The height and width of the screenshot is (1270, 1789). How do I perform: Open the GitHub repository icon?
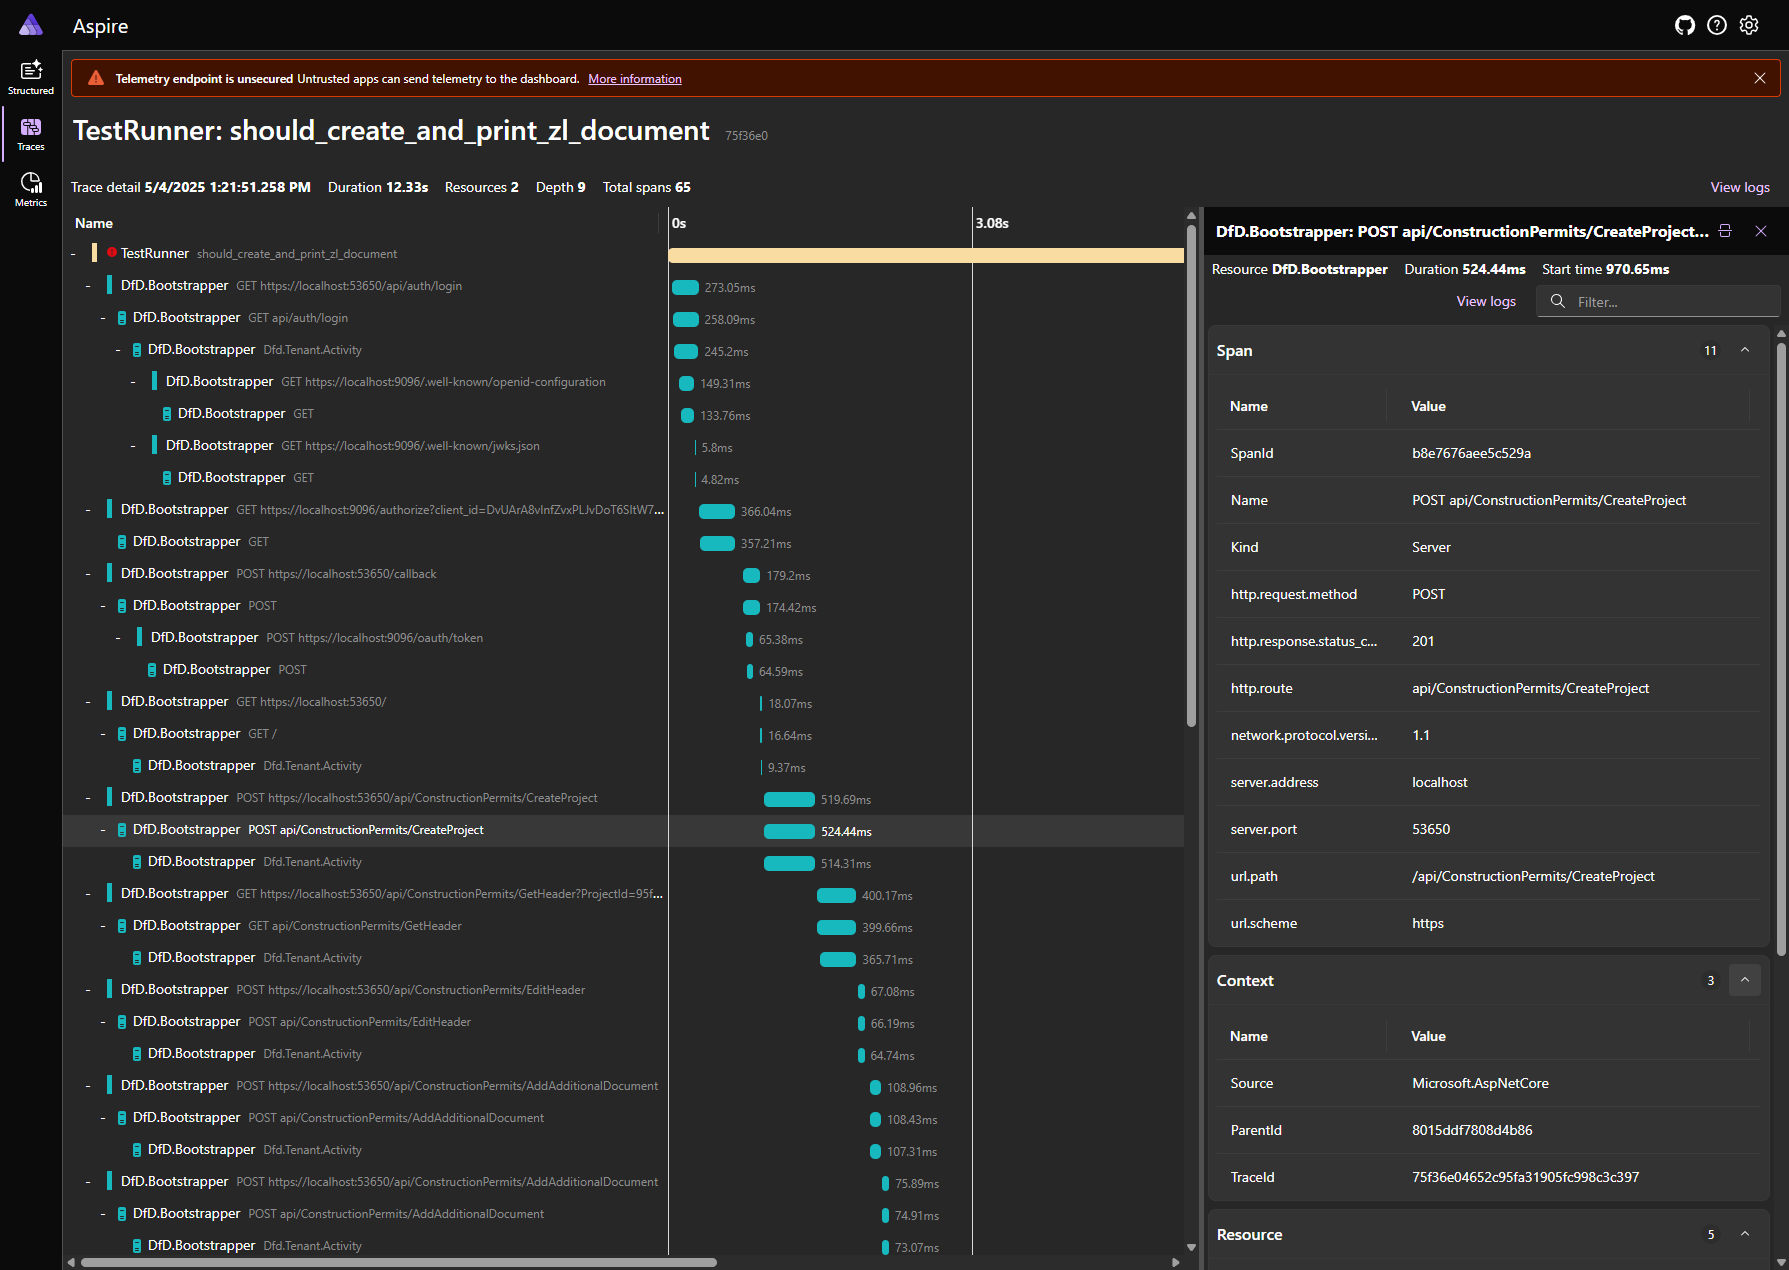pyautogui.click(x=1685, y=26)
